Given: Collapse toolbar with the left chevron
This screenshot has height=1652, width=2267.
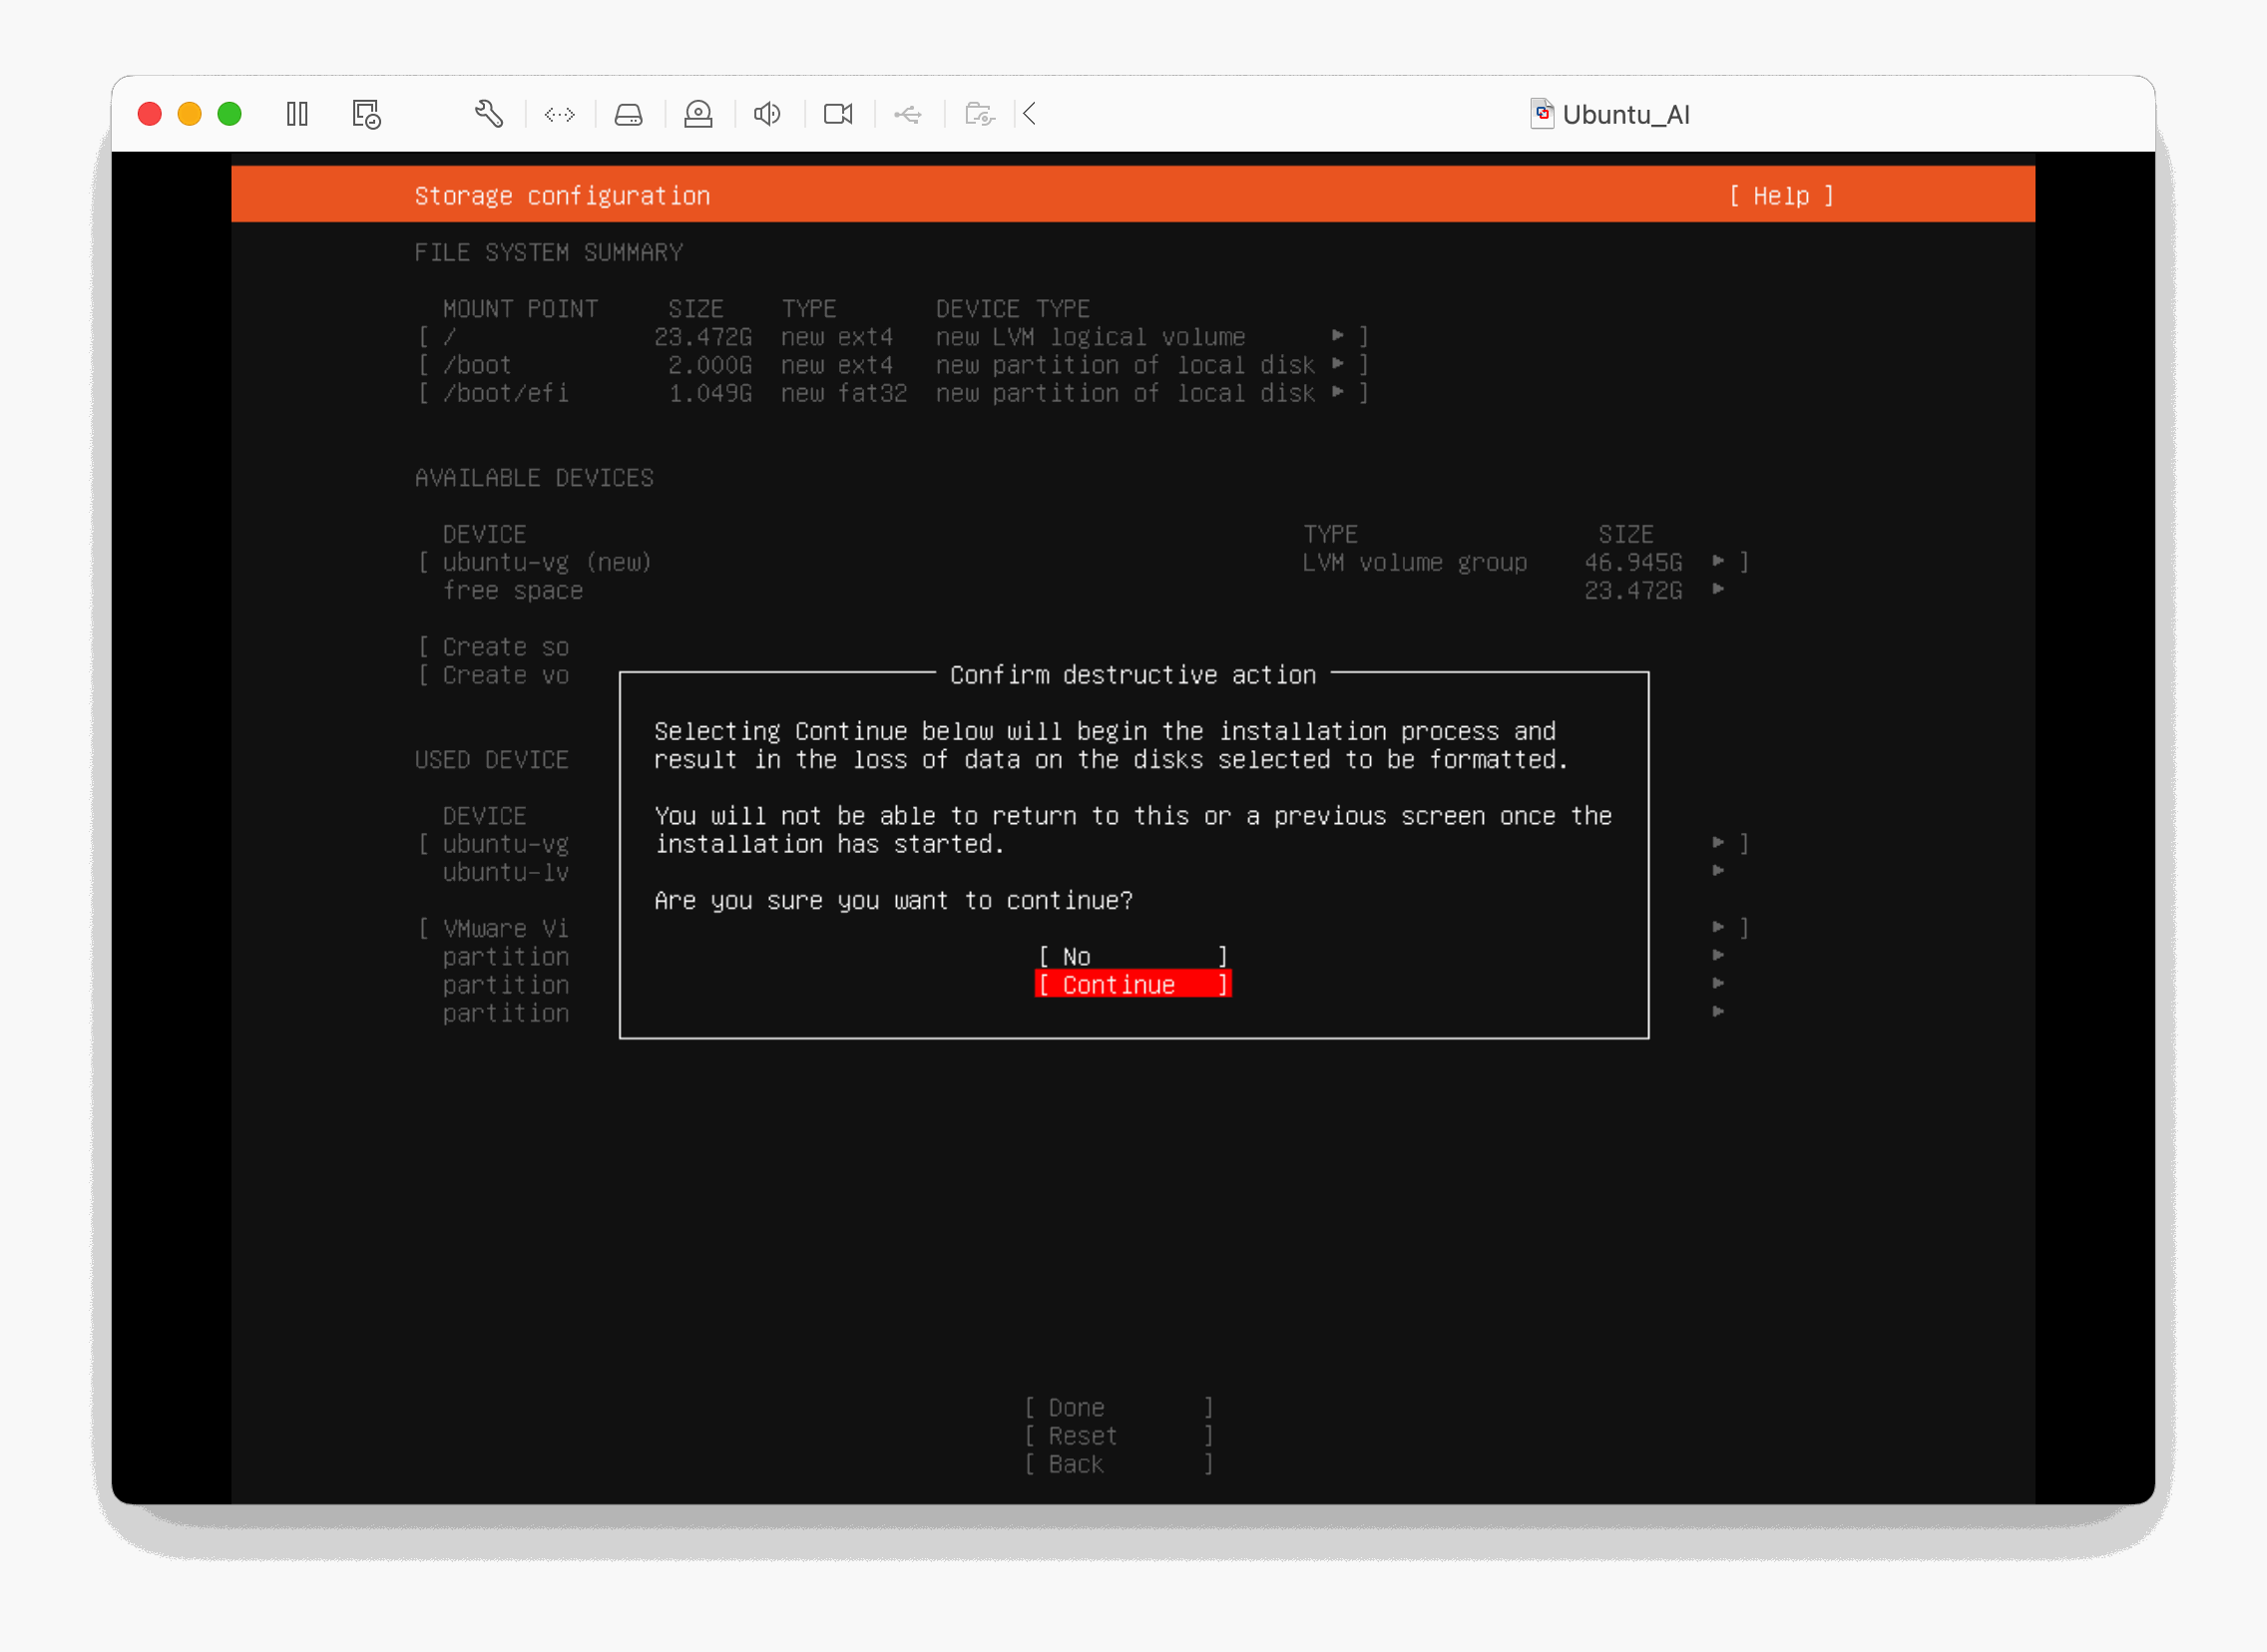Looking at the screenshot, I should tap(1030, 114).
